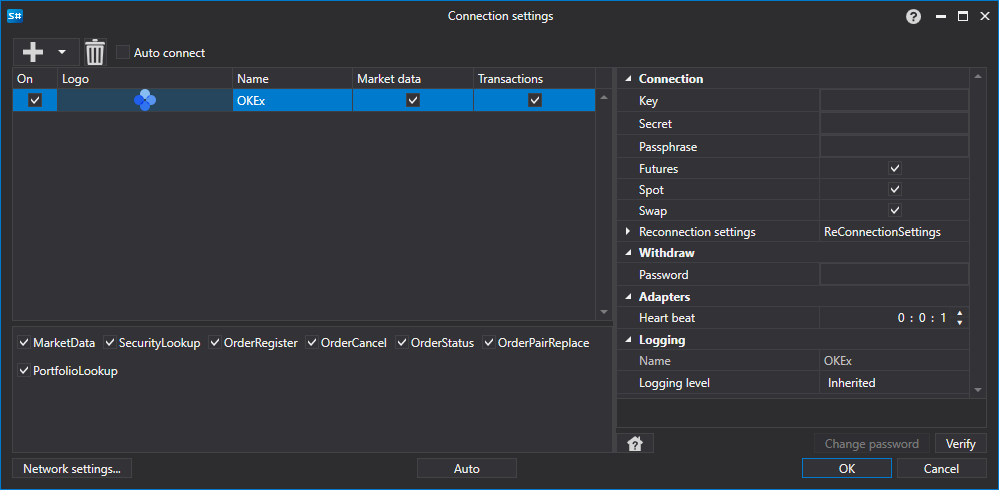Sort by the On column header
999x490 pixels.
tap(35, 79)
